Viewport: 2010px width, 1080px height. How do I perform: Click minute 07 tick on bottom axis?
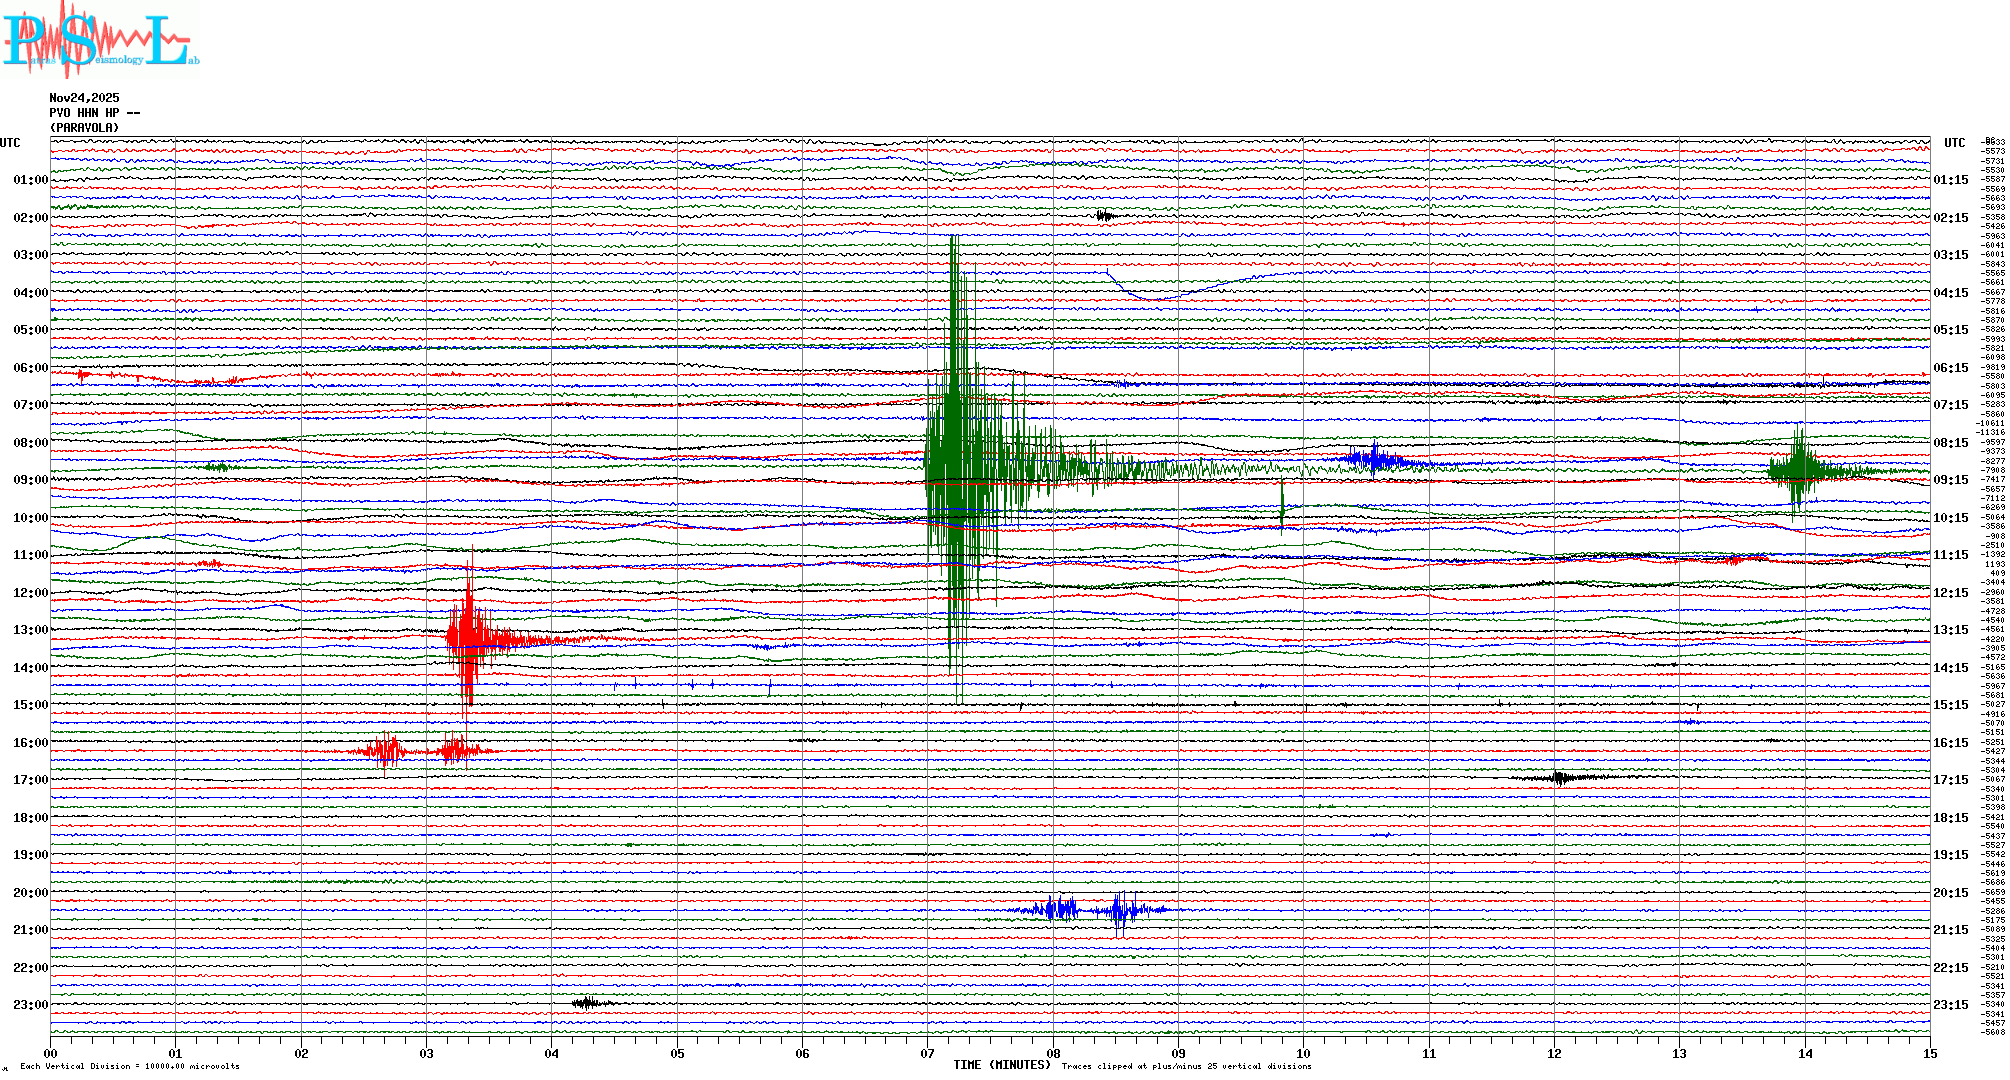[x=928, y=1053]
